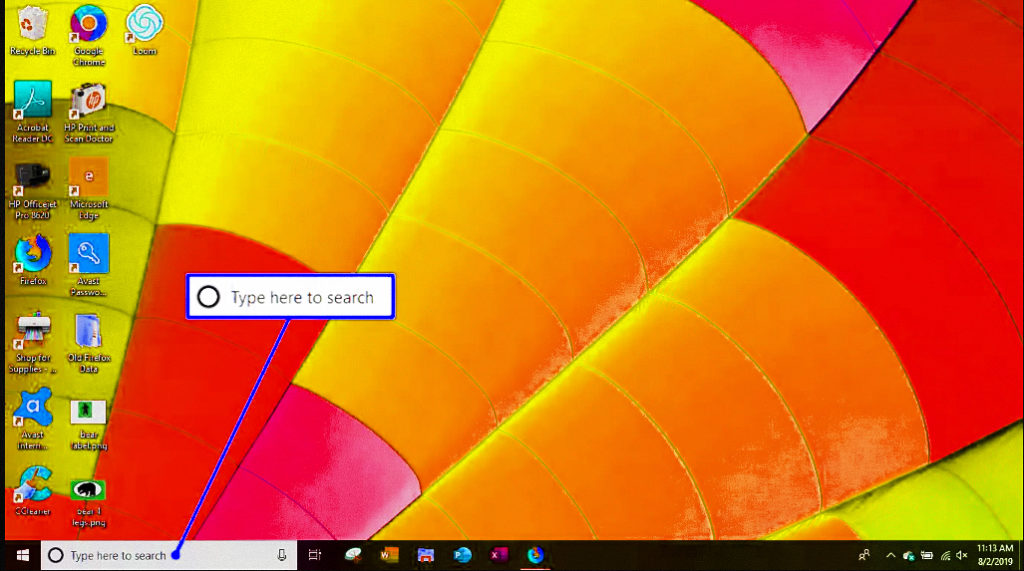
Task: Click the microphone icon in search box
Action: pos(281,555)
